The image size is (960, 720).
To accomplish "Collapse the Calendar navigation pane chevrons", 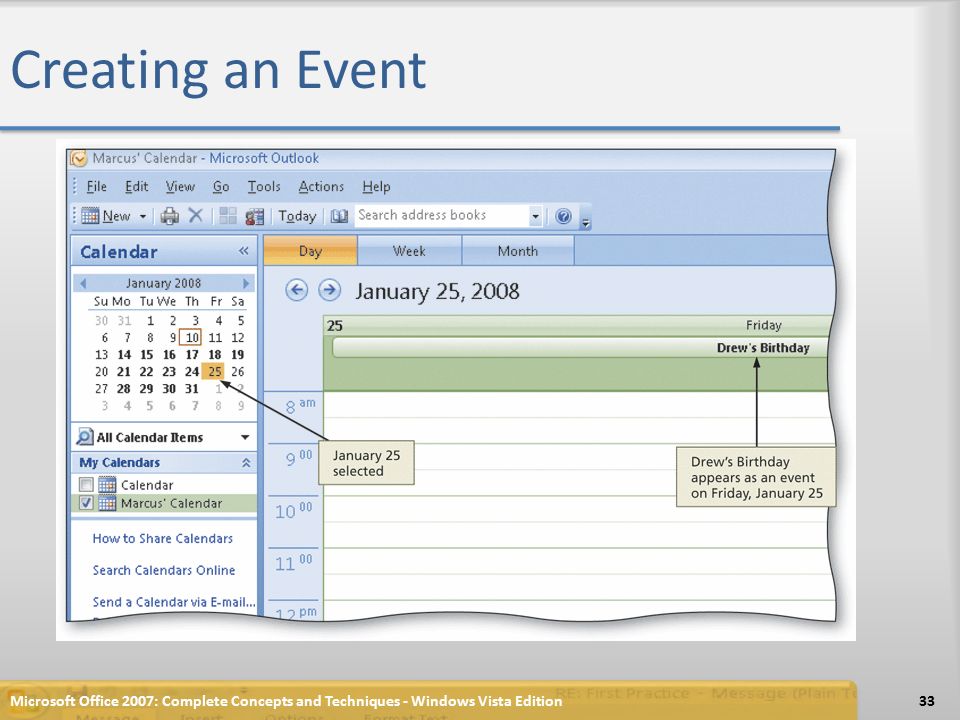I will click(x=244, y=251).
